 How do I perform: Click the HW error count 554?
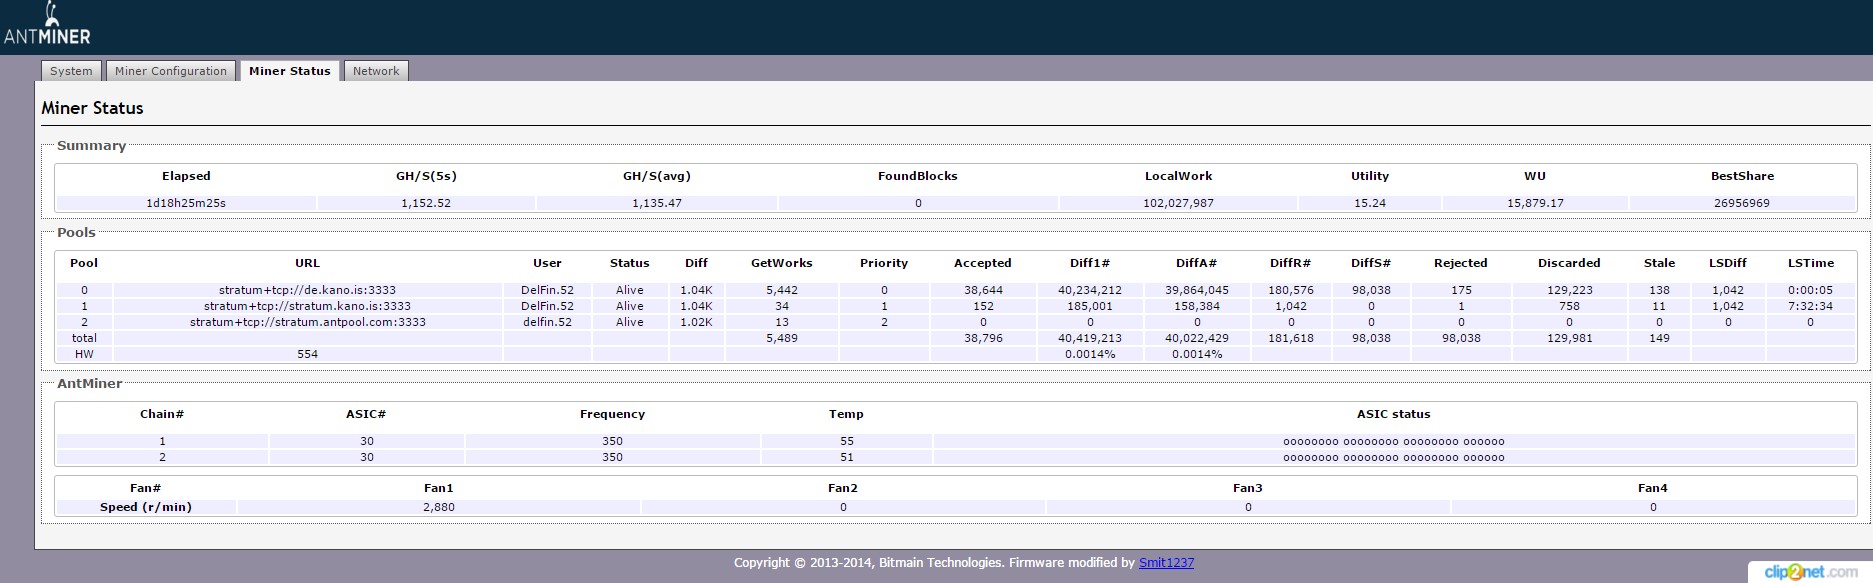click(308, 354)
